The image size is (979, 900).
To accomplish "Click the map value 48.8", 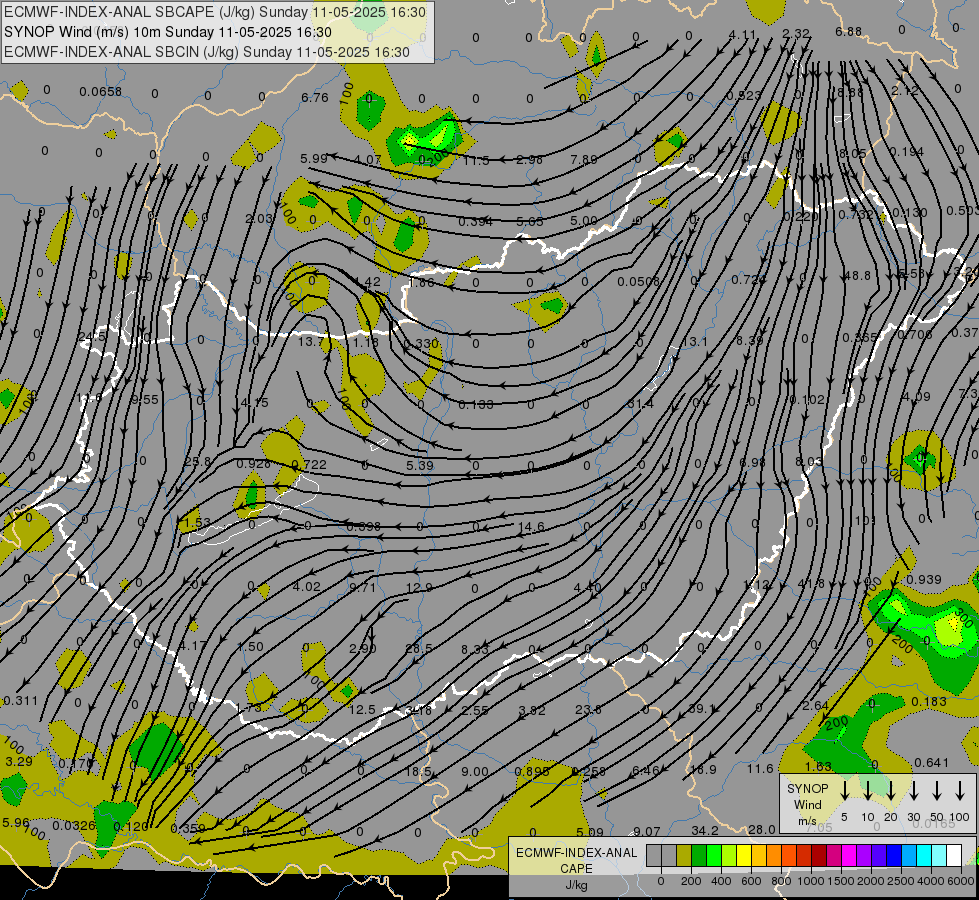I will point(857,275).
